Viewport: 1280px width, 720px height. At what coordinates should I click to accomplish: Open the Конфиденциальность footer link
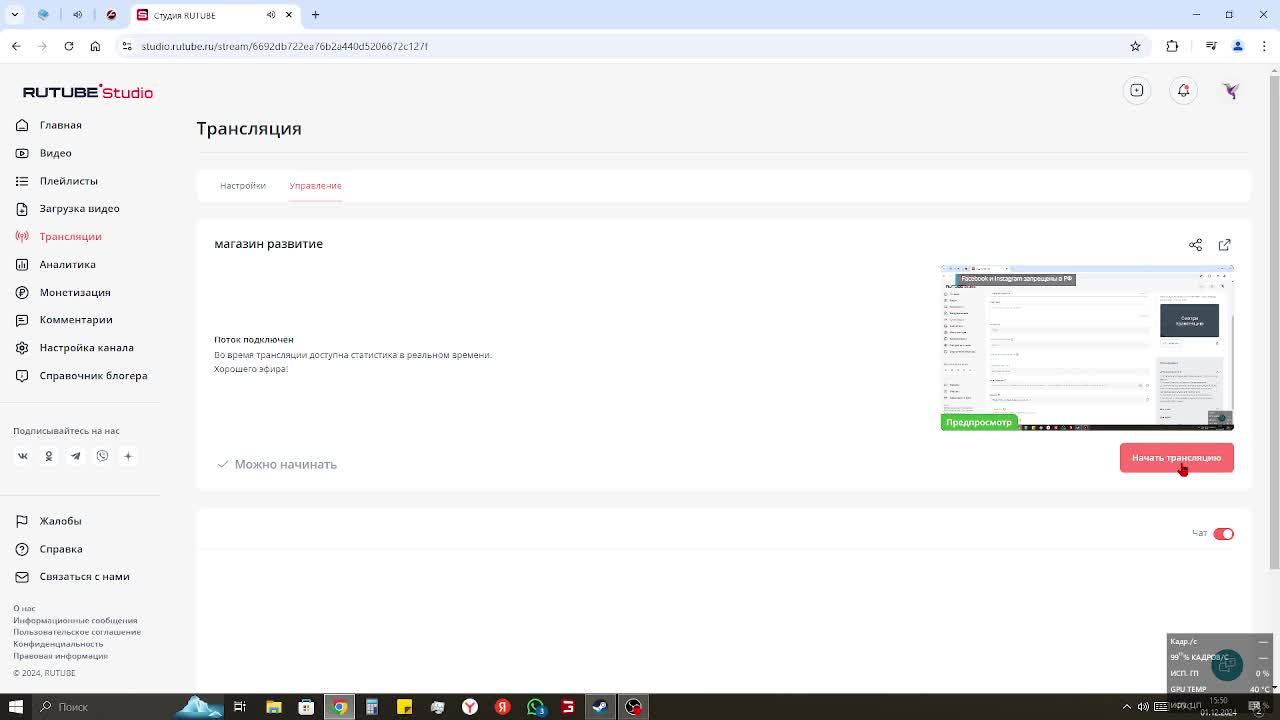pyautogui.click(x=58, y=644)
